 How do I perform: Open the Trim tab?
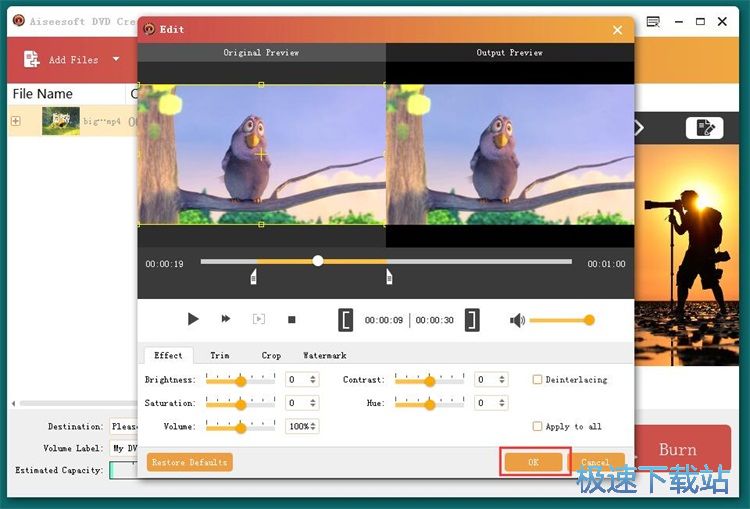click(220, 355)
